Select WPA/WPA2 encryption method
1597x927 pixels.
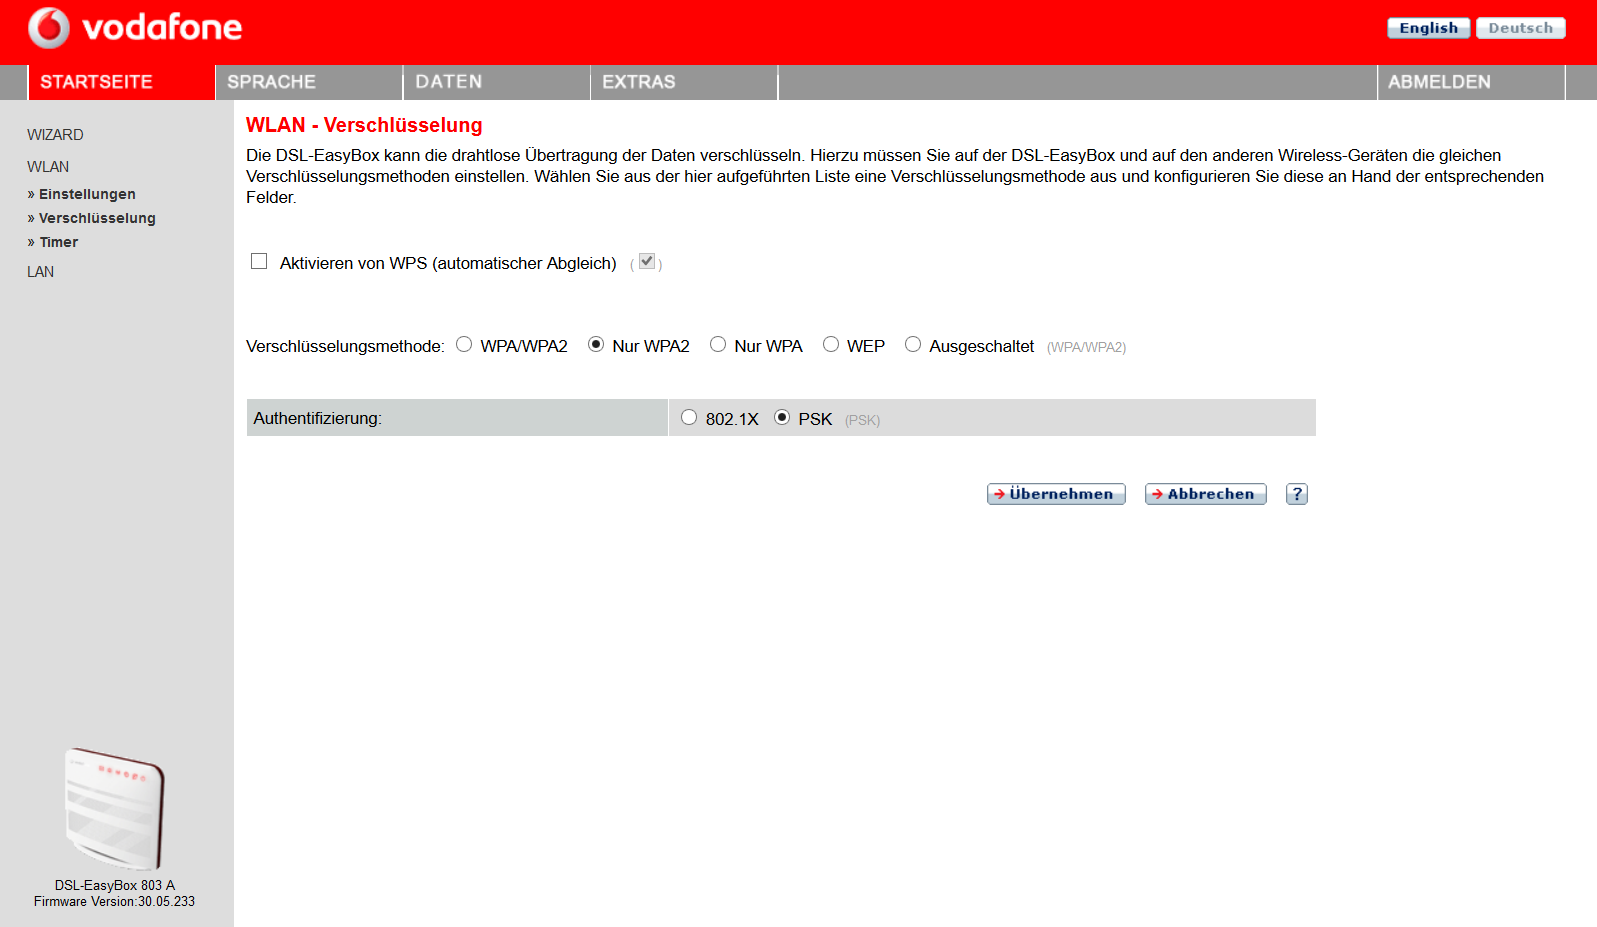click(x=464, y=345)
